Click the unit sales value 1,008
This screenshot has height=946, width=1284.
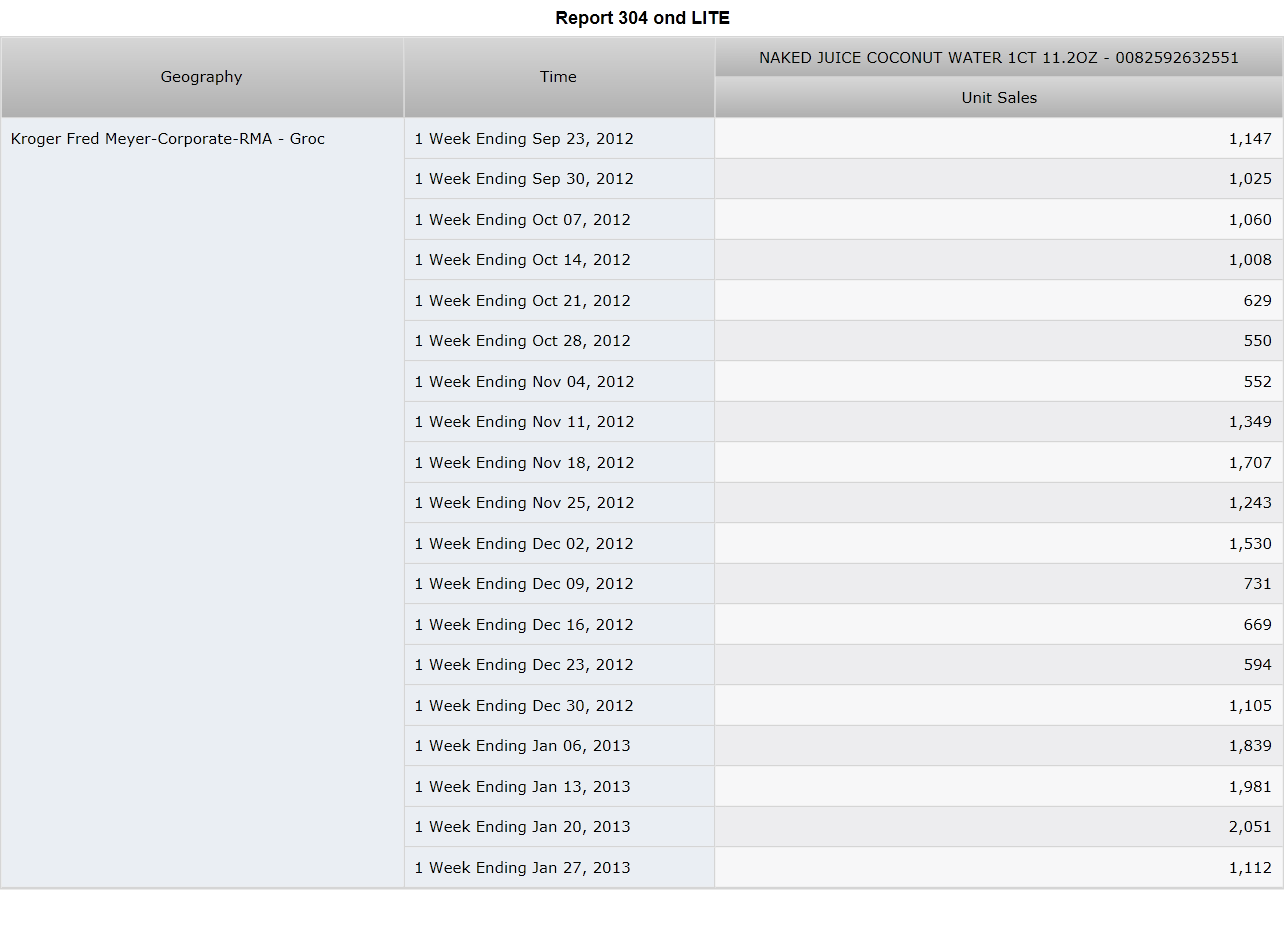click(1250, 260)
